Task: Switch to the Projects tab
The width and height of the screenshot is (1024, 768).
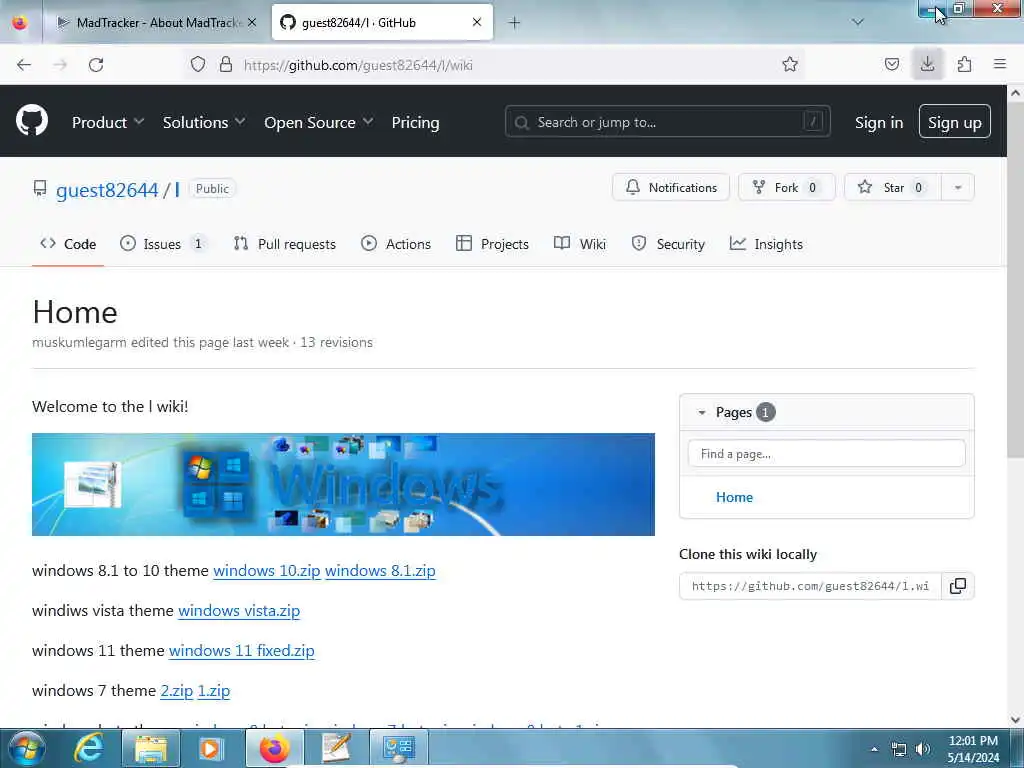Action: coord(492,244)
